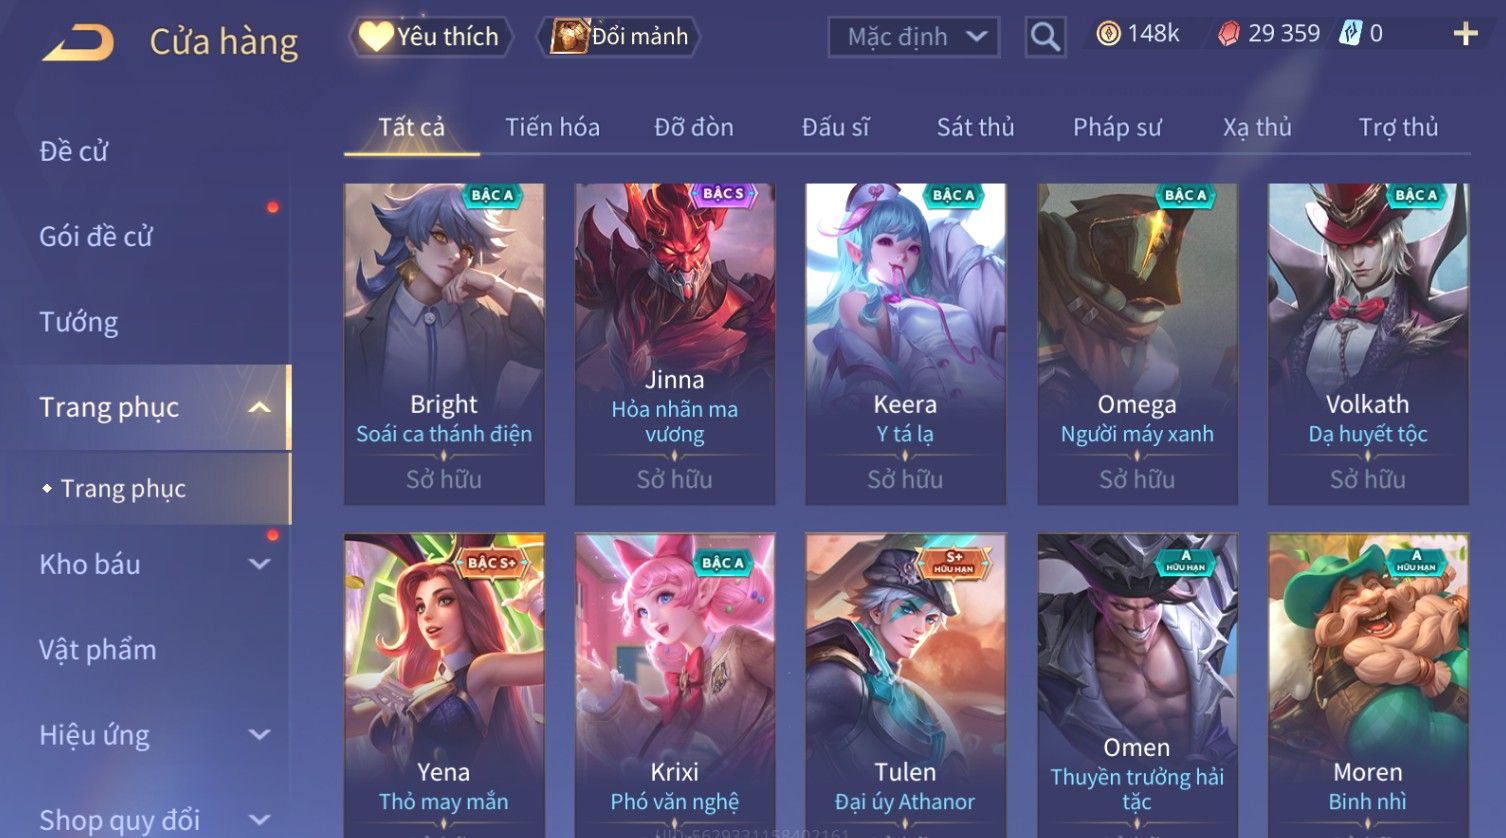Select Yena Thỏ may mắn skin card
Image resolution: width=1506 pixels, height=838 pixels.
[x=444, y=685]
